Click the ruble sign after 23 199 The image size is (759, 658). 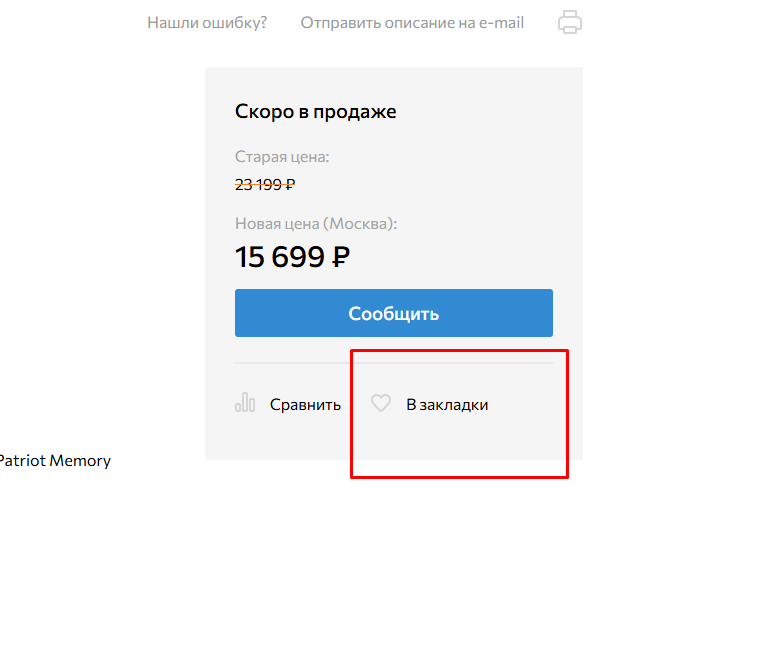tap(290, 184)
